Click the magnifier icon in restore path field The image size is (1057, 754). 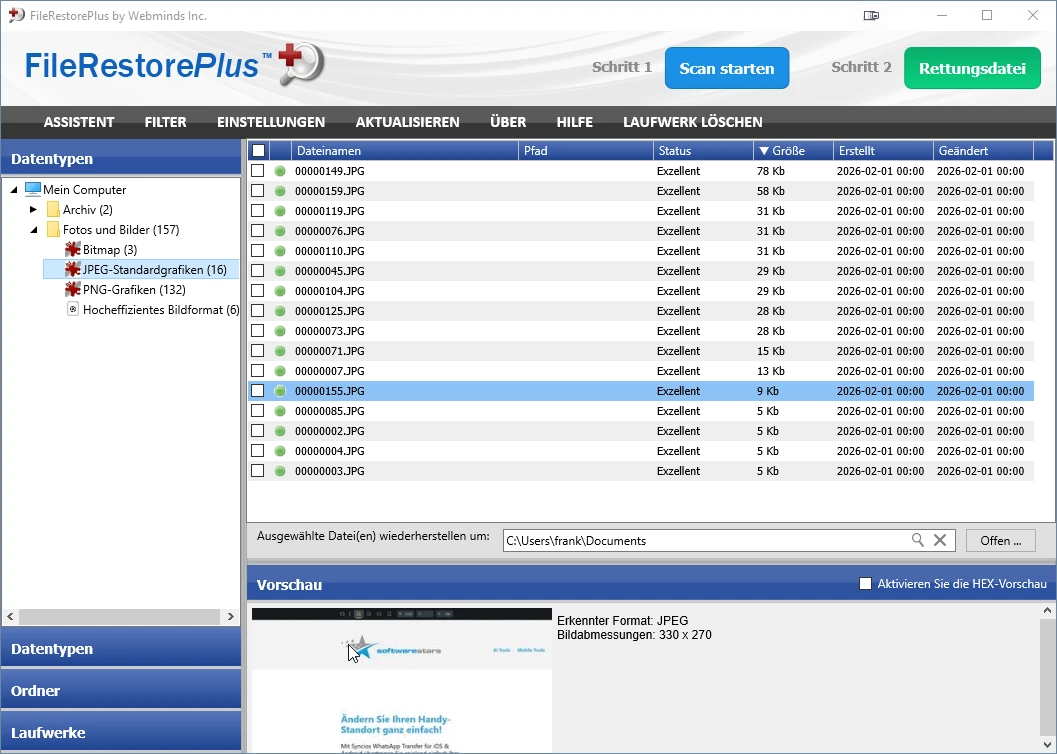pos(917,540)
